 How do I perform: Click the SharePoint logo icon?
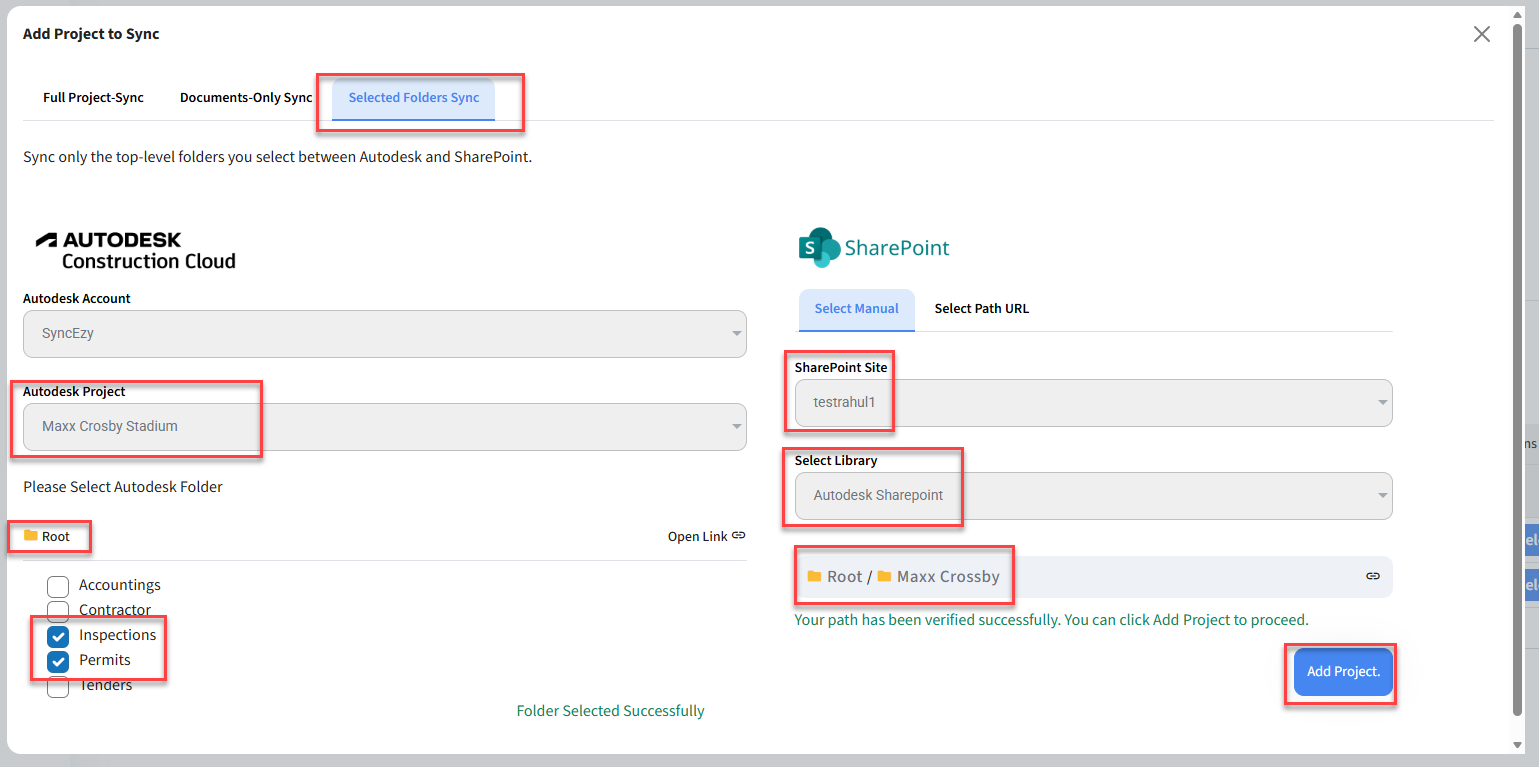point(819,247)
